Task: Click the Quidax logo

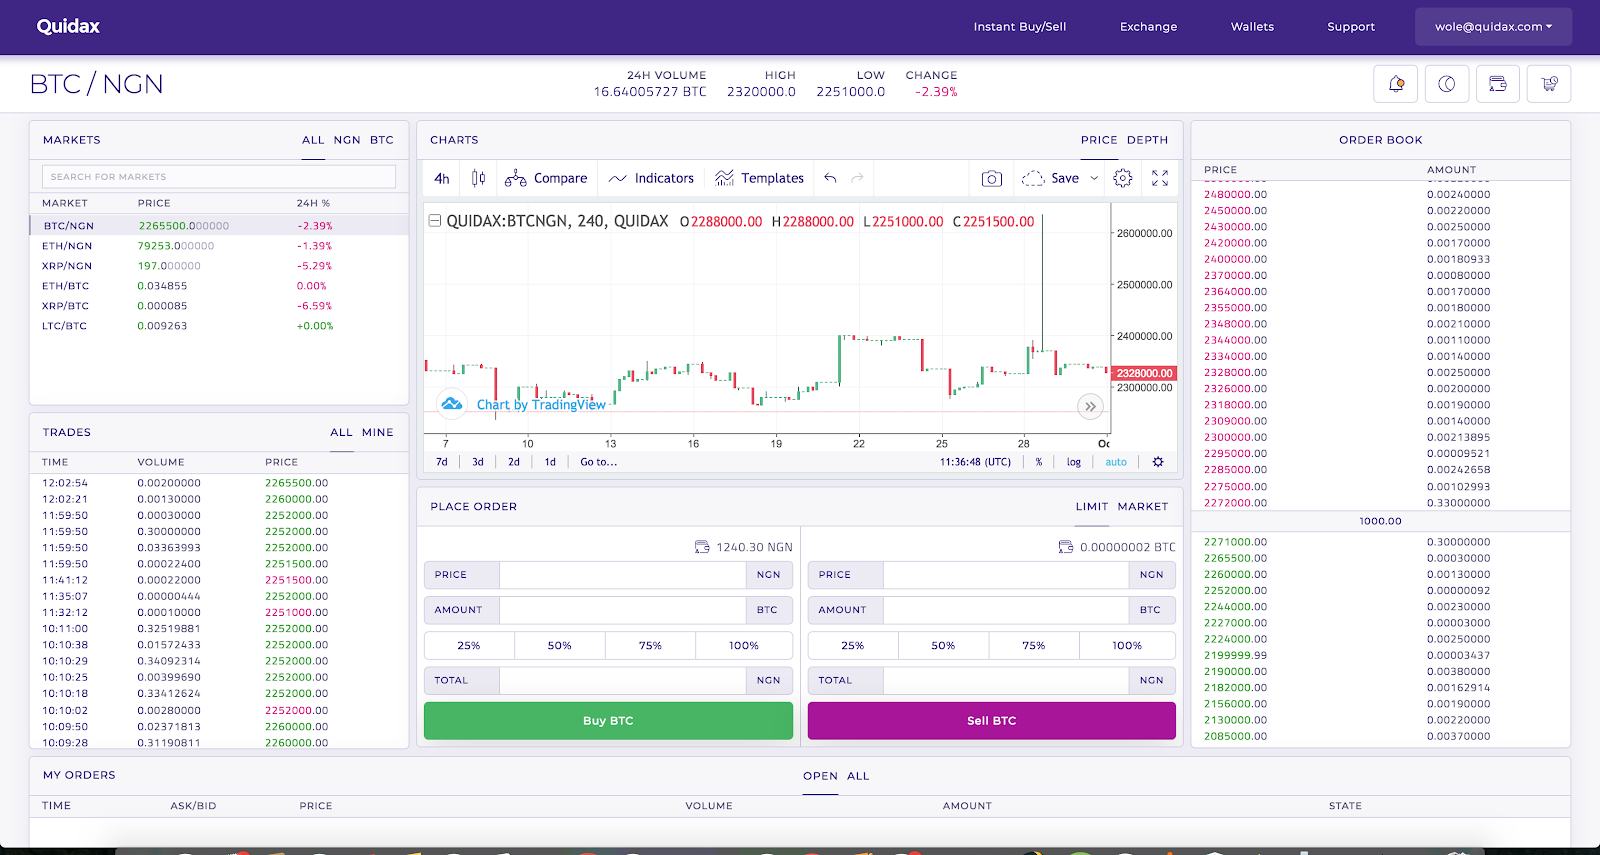Action: click(x=68, y=26)
